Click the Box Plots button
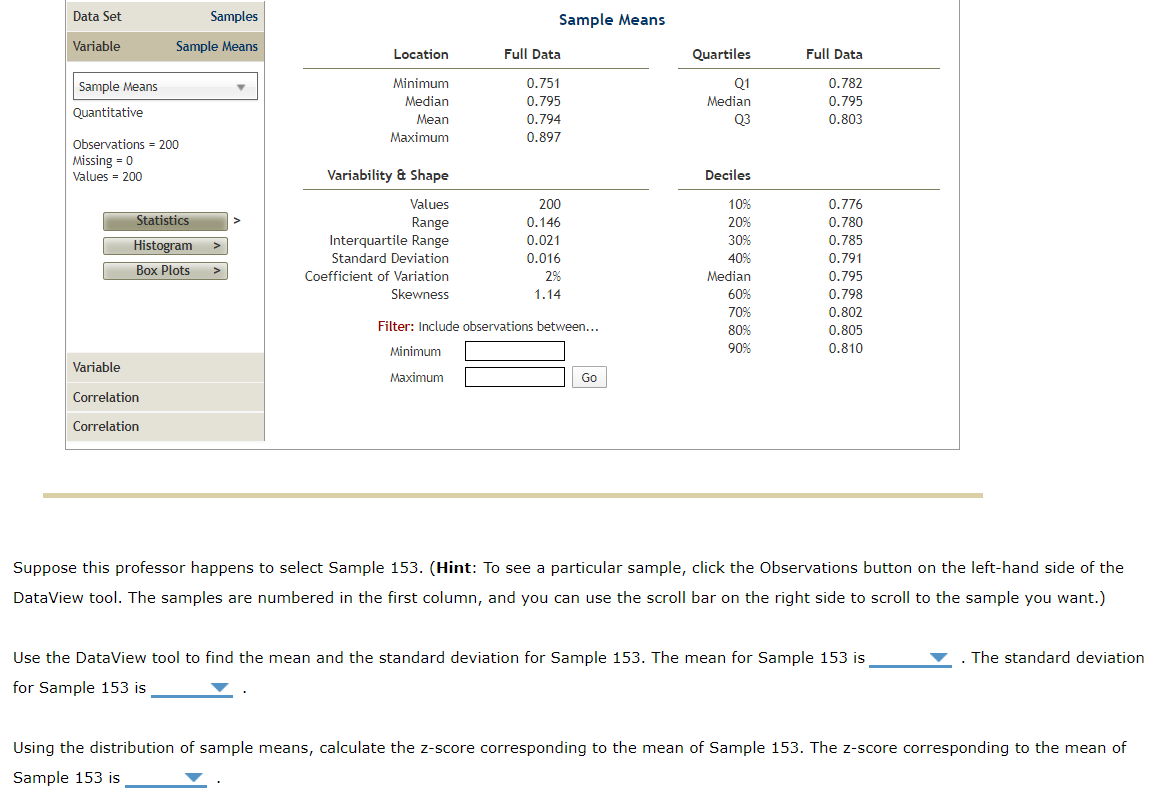 160,270
